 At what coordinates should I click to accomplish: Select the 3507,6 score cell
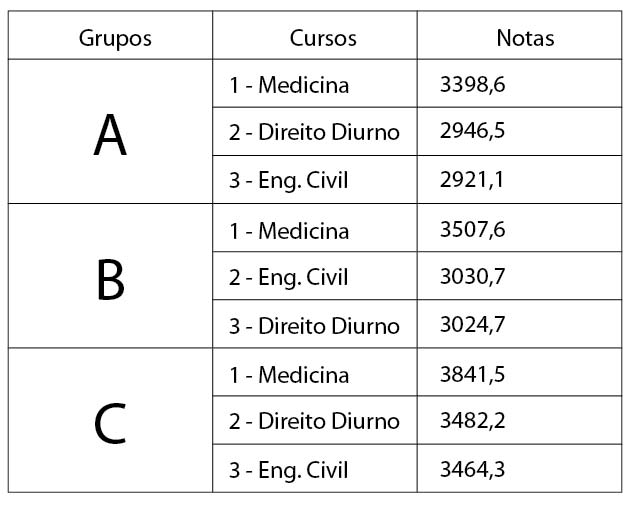pos(472,230)
